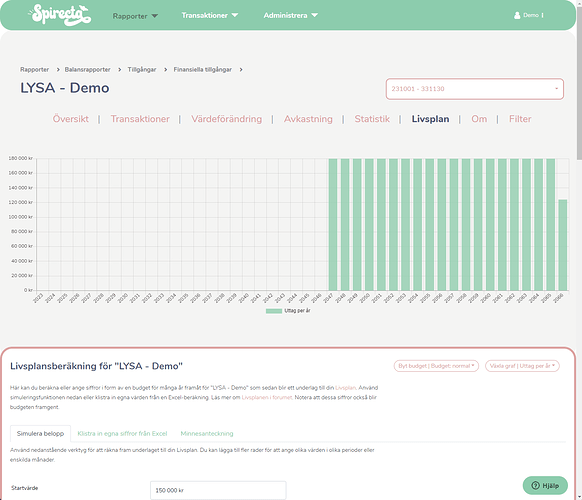Open the Statistik tab
582x500 pixels.
372,119
